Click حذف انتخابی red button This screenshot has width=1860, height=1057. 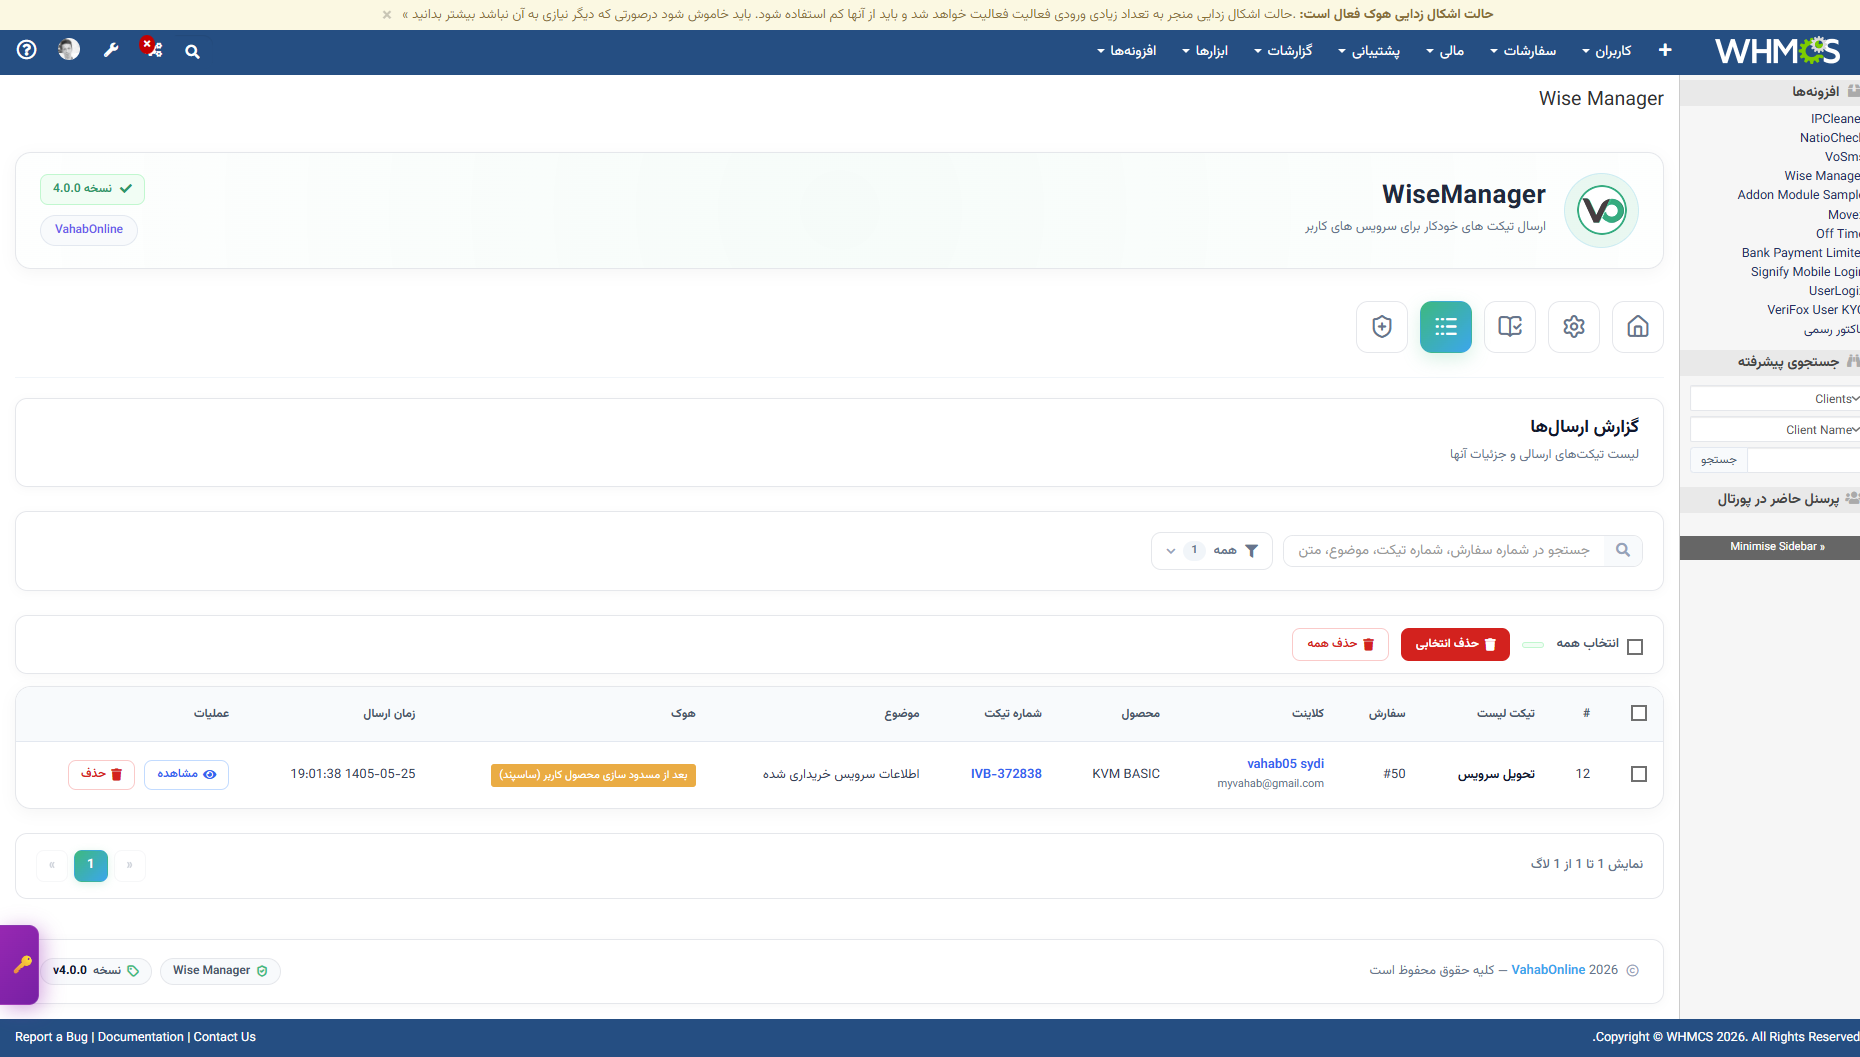(x=1455, y=644)
